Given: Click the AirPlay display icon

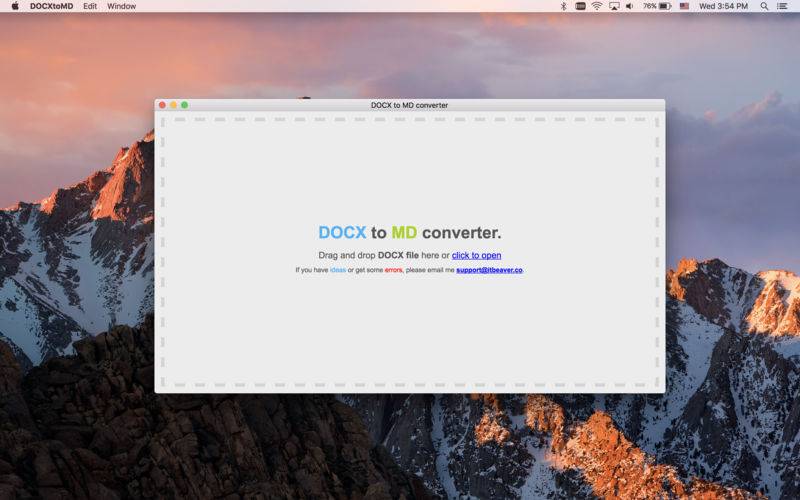Looking at the screenshot, I should [x=613, y=6].
